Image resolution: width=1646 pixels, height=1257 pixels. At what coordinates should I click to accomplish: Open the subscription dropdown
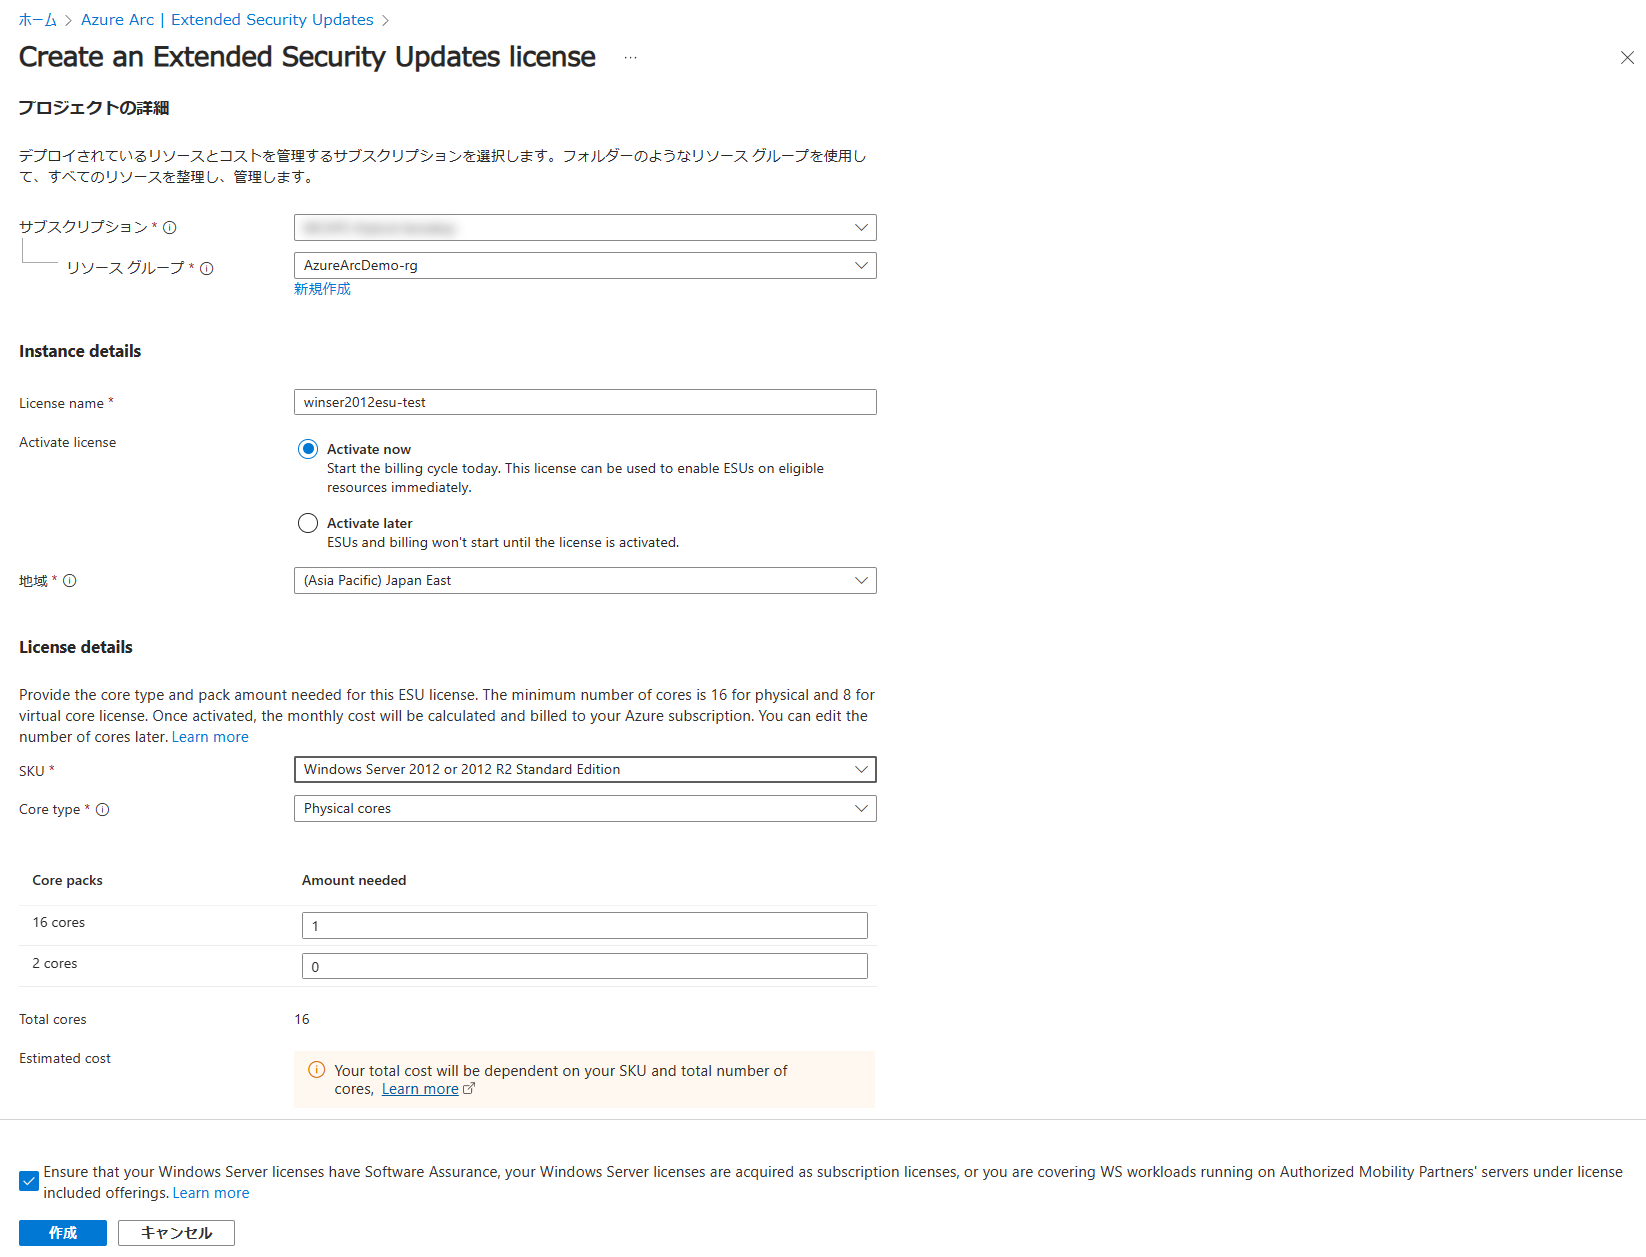coord(585,227)
